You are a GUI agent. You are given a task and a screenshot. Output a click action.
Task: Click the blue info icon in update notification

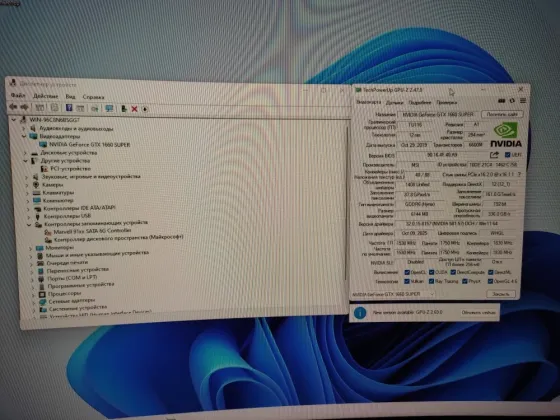tap(360, 313)
